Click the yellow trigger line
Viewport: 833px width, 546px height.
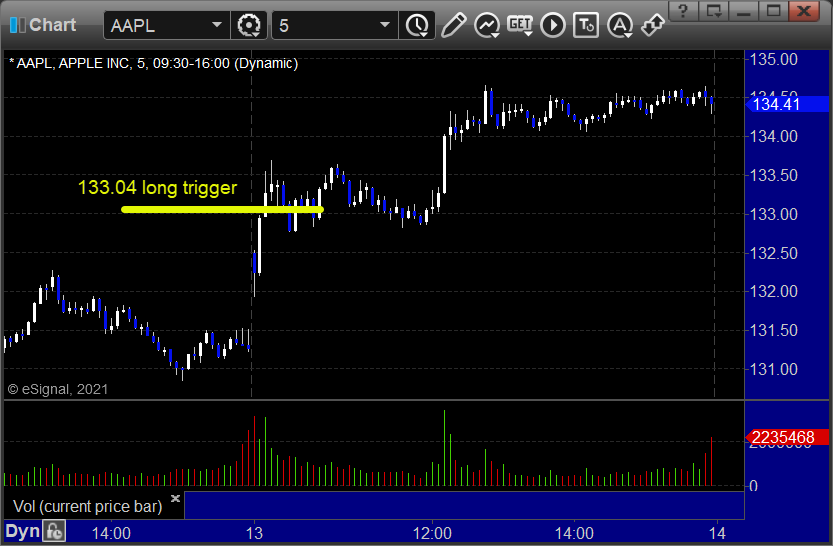pos(222,209)
